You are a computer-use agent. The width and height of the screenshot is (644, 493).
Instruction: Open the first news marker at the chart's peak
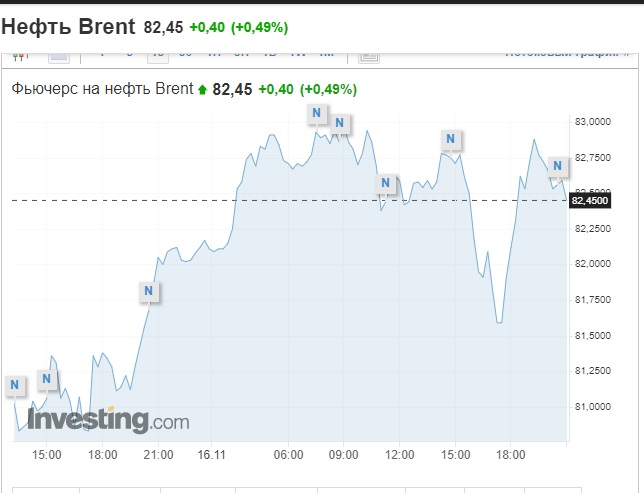pos(317,113)
